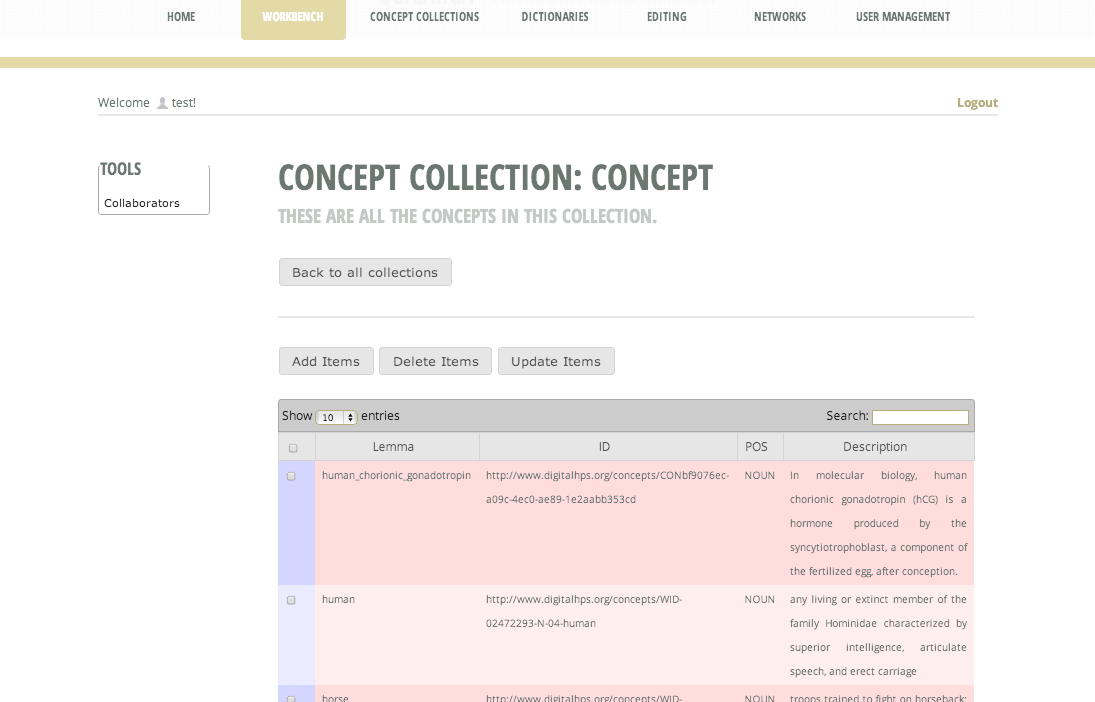The width and height of the screenshot is (1095, 702).
Task: Open Collaborators in the Tools panel
Action: click(x=141, y=201)
